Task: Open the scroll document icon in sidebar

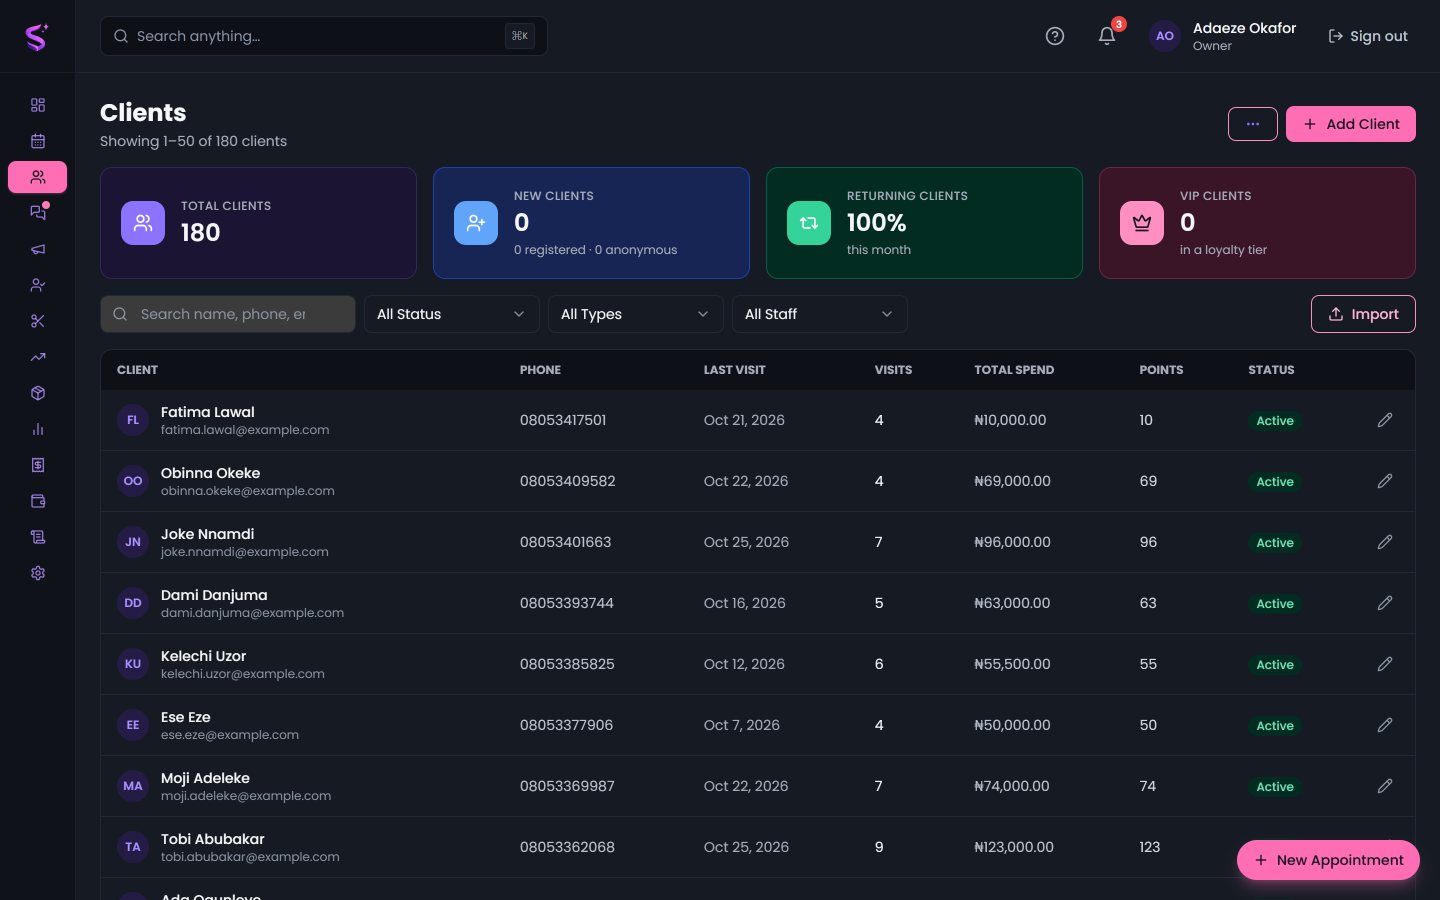Action: [38, 537]
